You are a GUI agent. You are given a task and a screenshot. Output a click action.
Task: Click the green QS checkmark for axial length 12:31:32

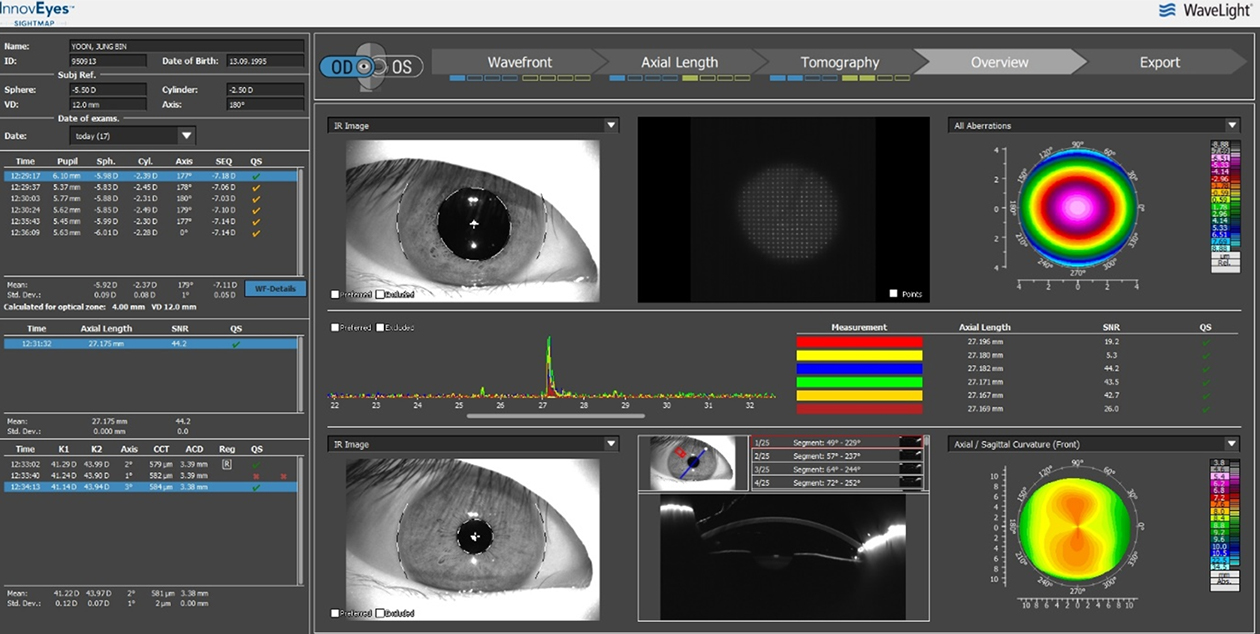235,343
